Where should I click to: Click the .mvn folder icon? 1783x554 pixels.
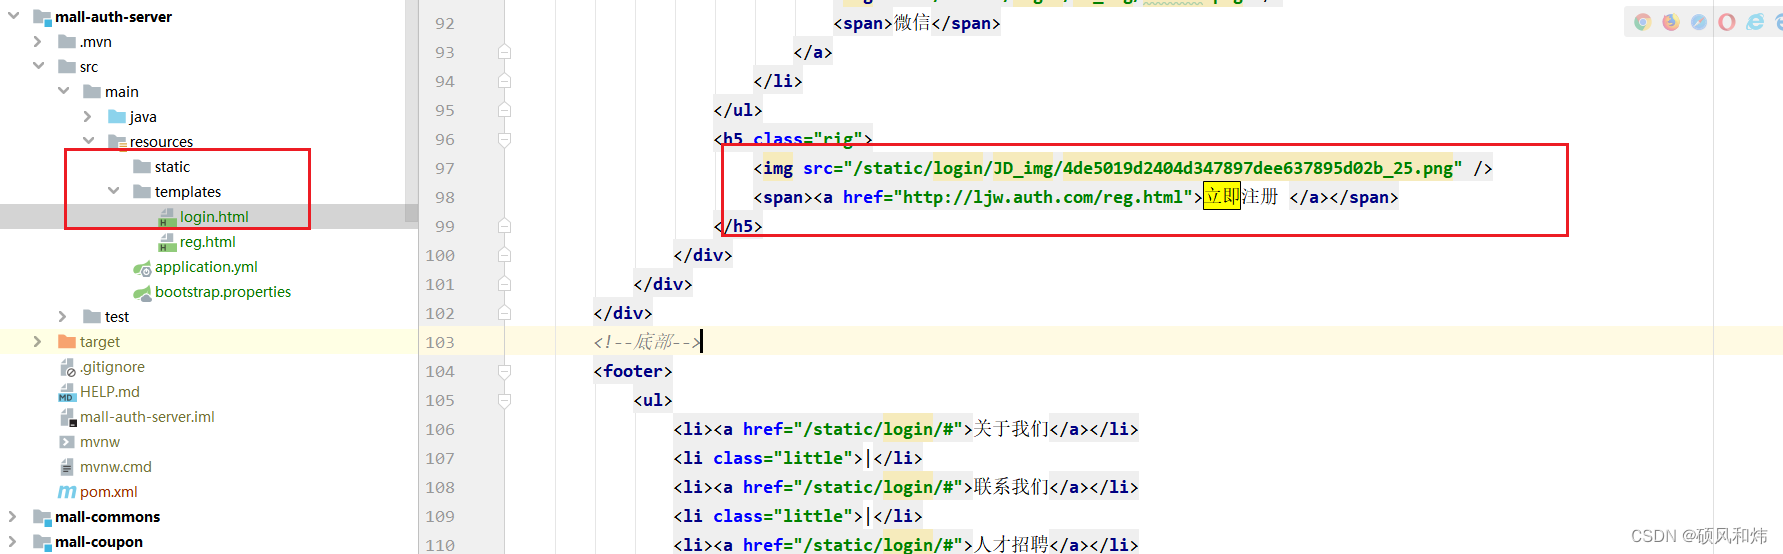(x=67, y=42)
